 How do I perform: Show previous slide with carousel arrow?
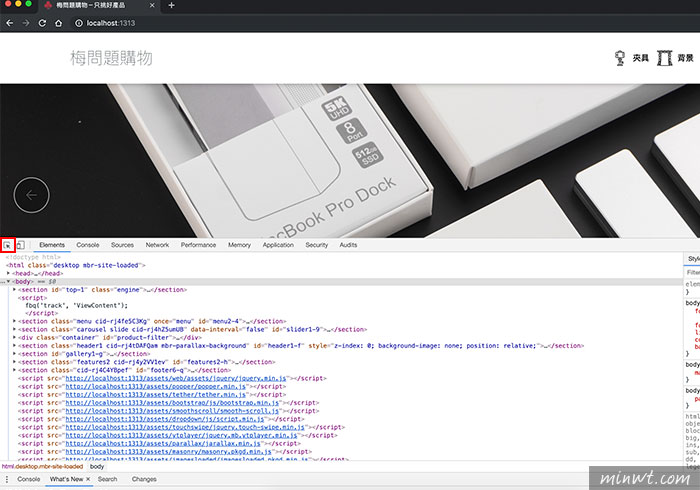point(31,195)
